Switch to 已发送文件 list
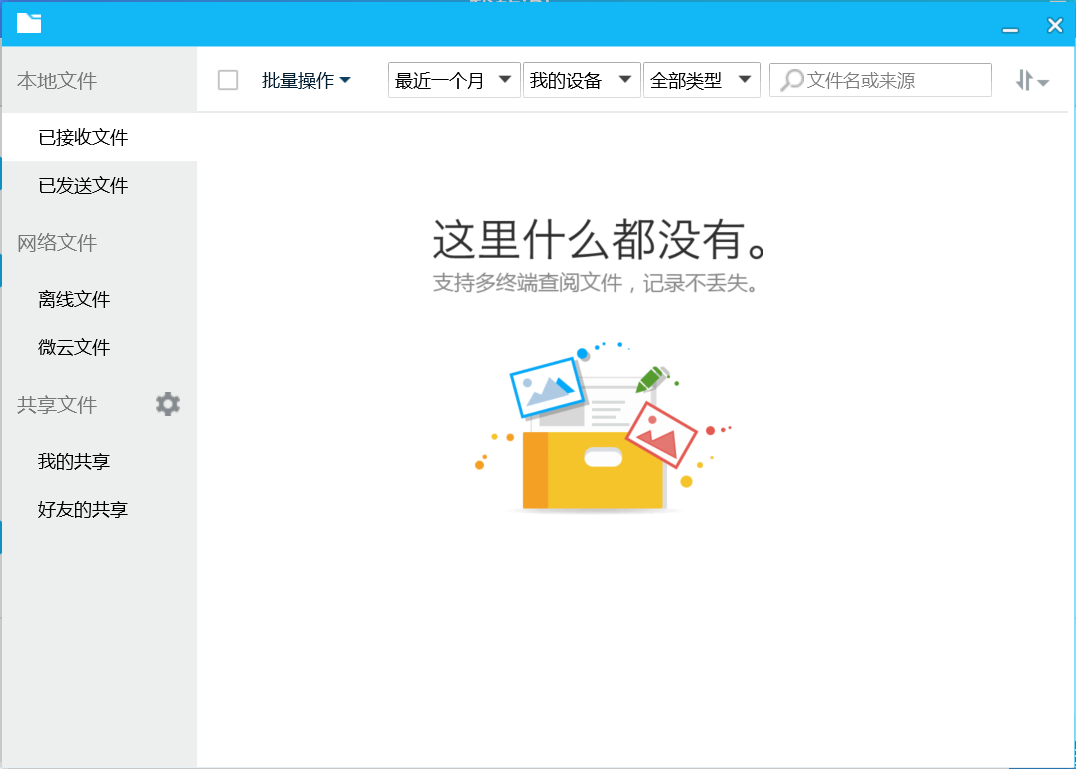 83,185
